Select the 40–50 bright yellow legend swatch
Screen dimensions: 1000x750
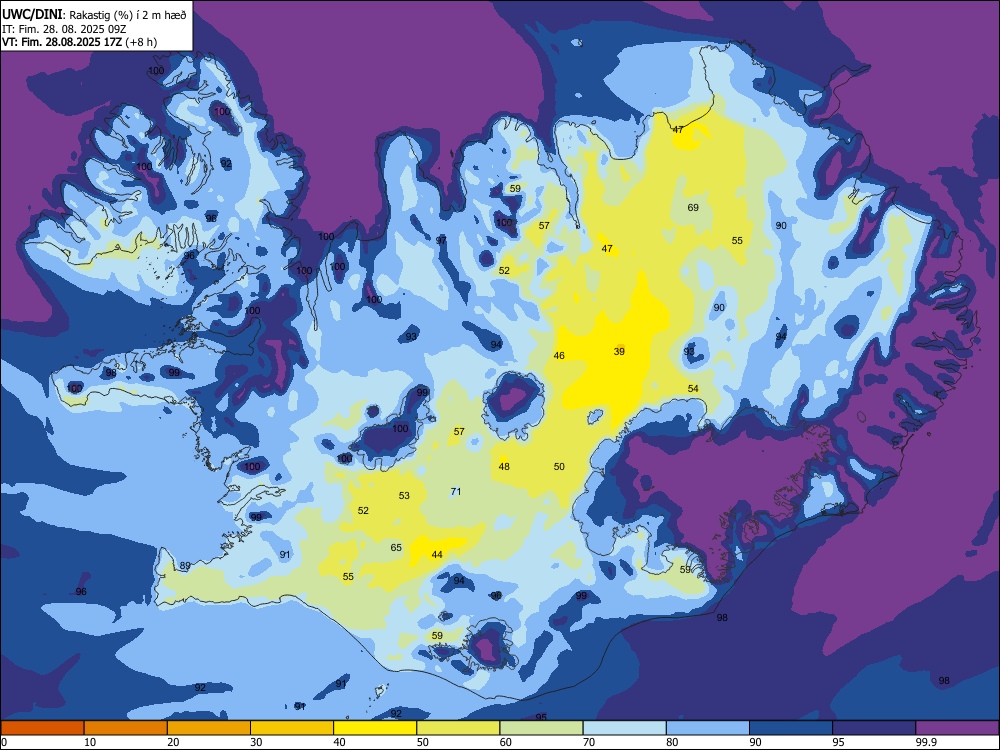375,728
